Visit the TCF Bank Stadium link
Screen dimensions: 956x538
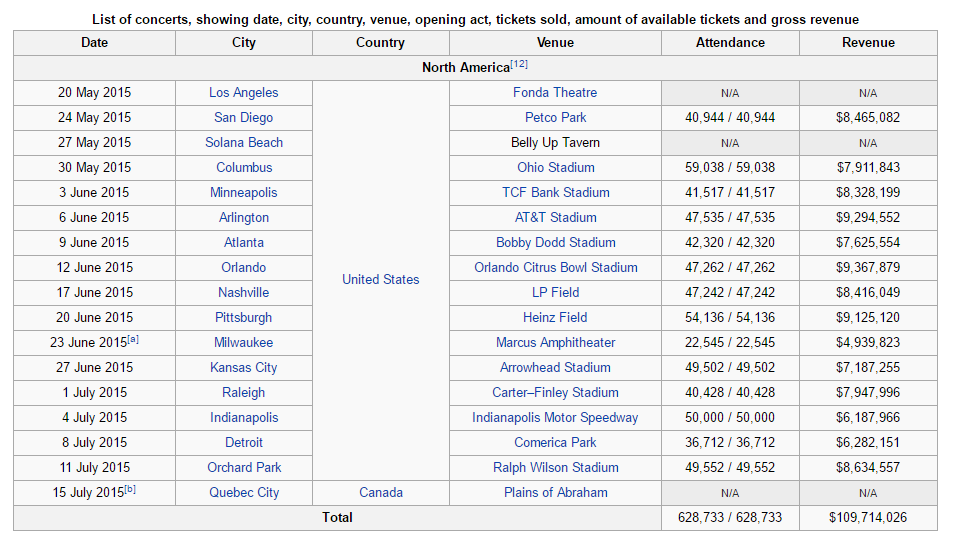coord(555,193)
